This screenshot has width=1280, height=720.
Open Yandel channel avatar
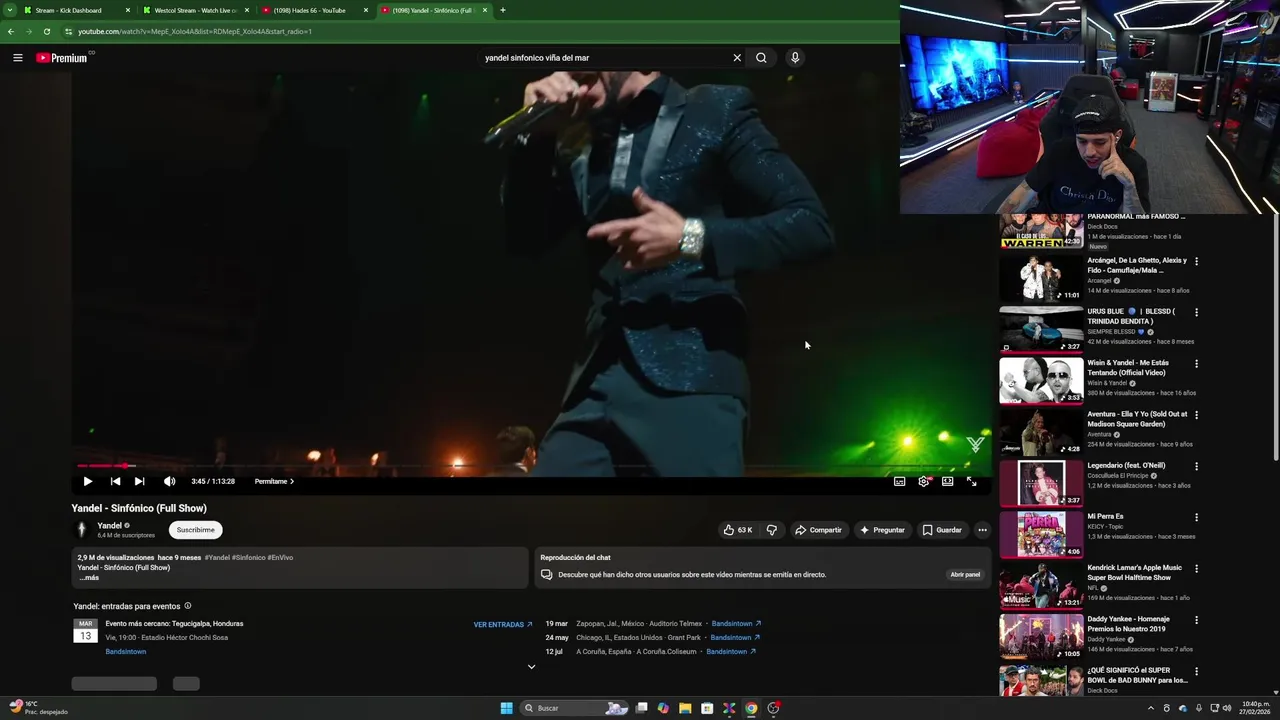(82, 530)
